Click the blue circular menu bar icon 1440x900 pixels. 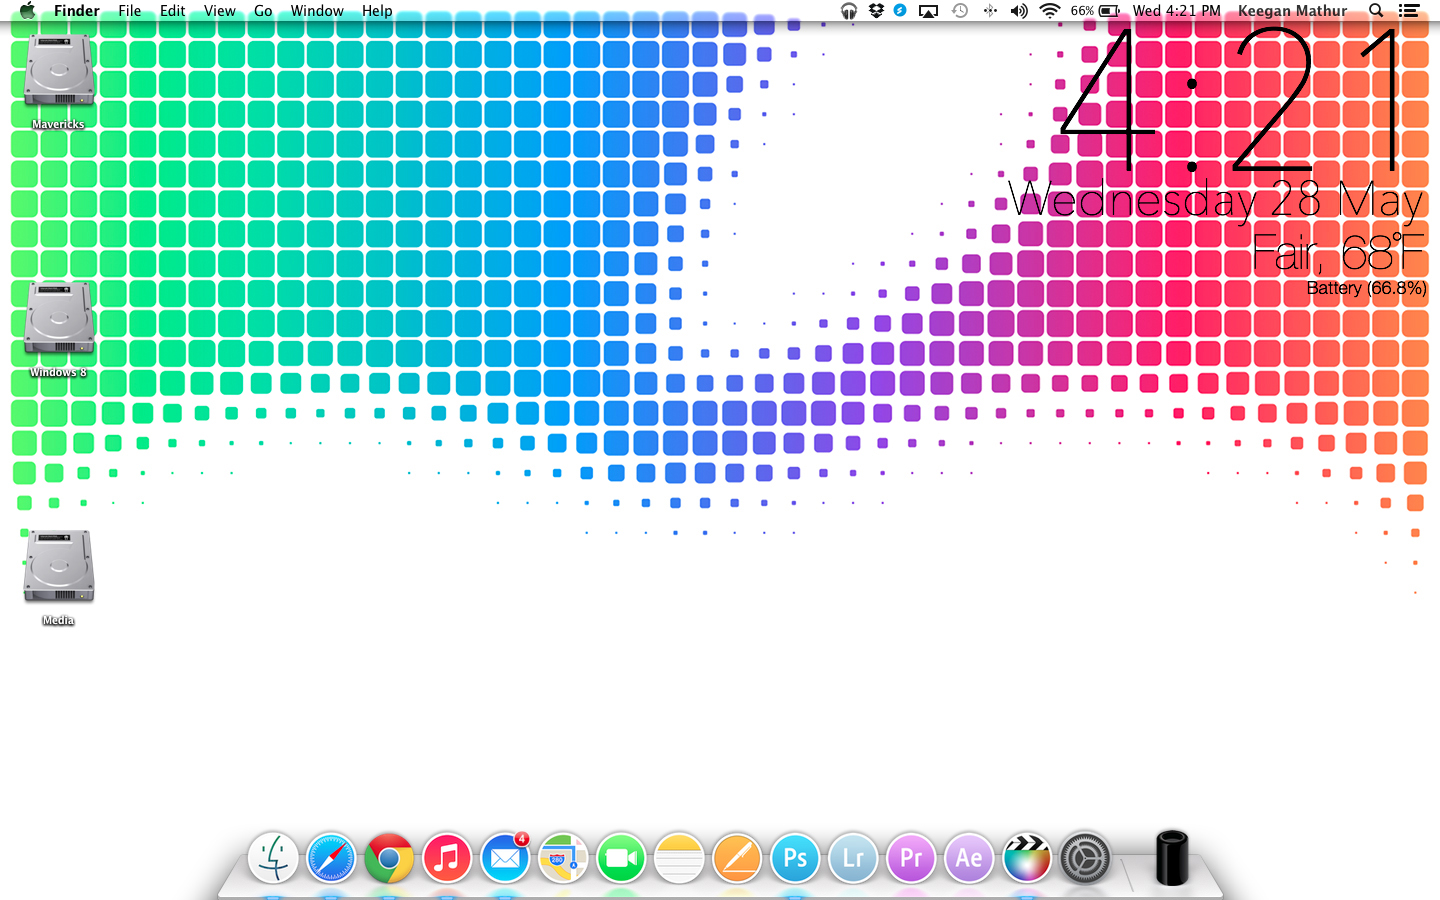(900, 11)
